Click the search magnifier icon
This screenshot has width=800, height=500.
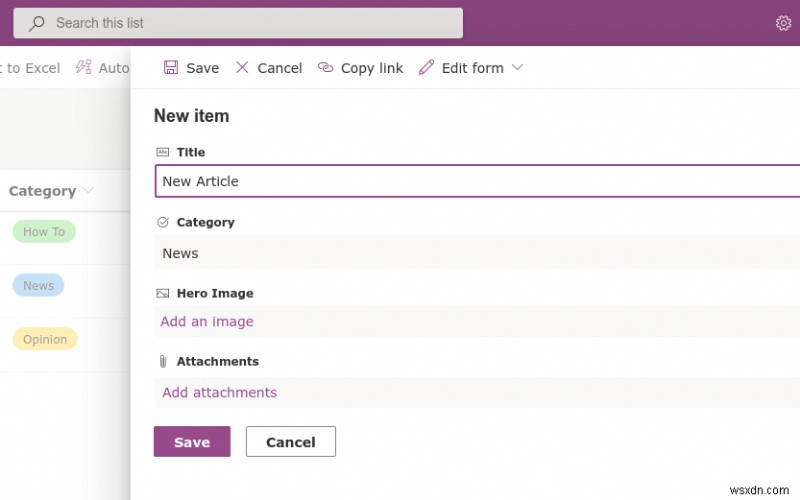coord(36,22)
